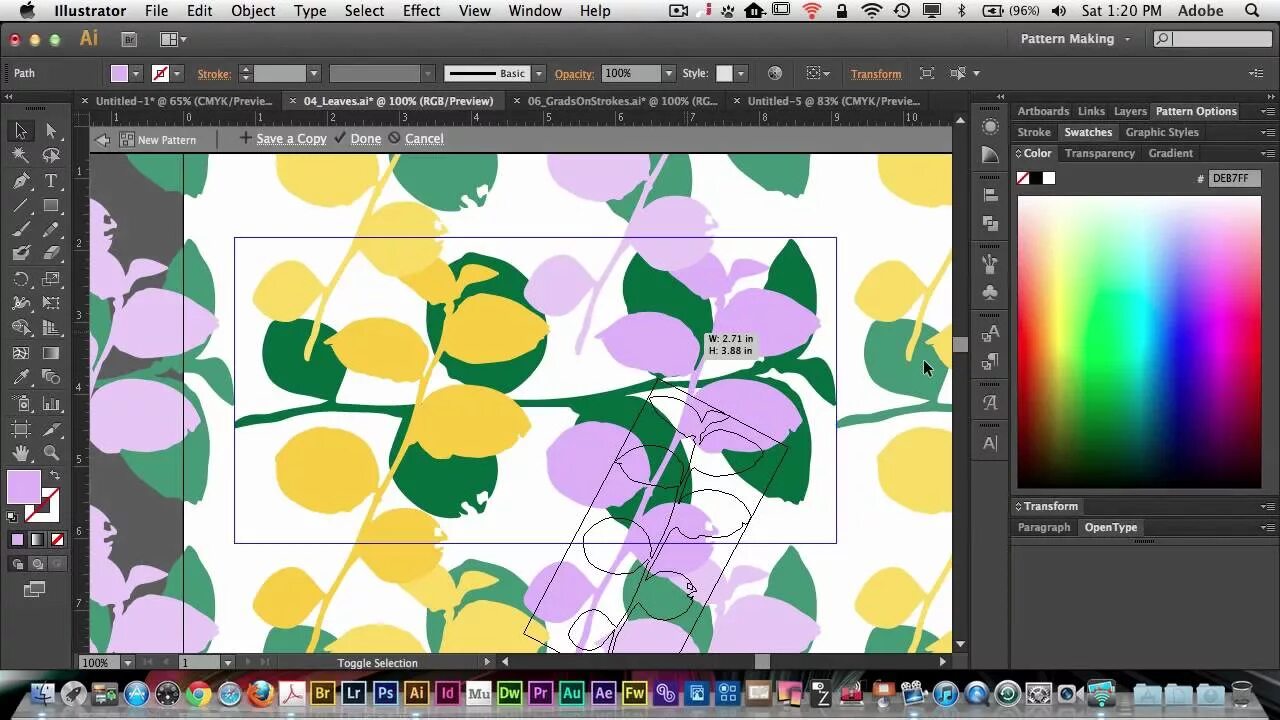This screenshot has width=1280, height=720.
Task: Select the Type tool
Action: [51, 181]
